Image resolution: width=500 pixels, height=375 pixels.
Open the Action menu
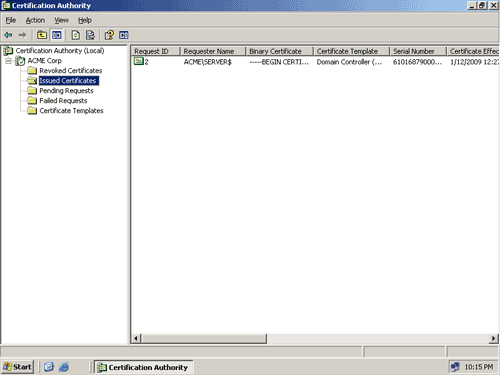[35, 20]
